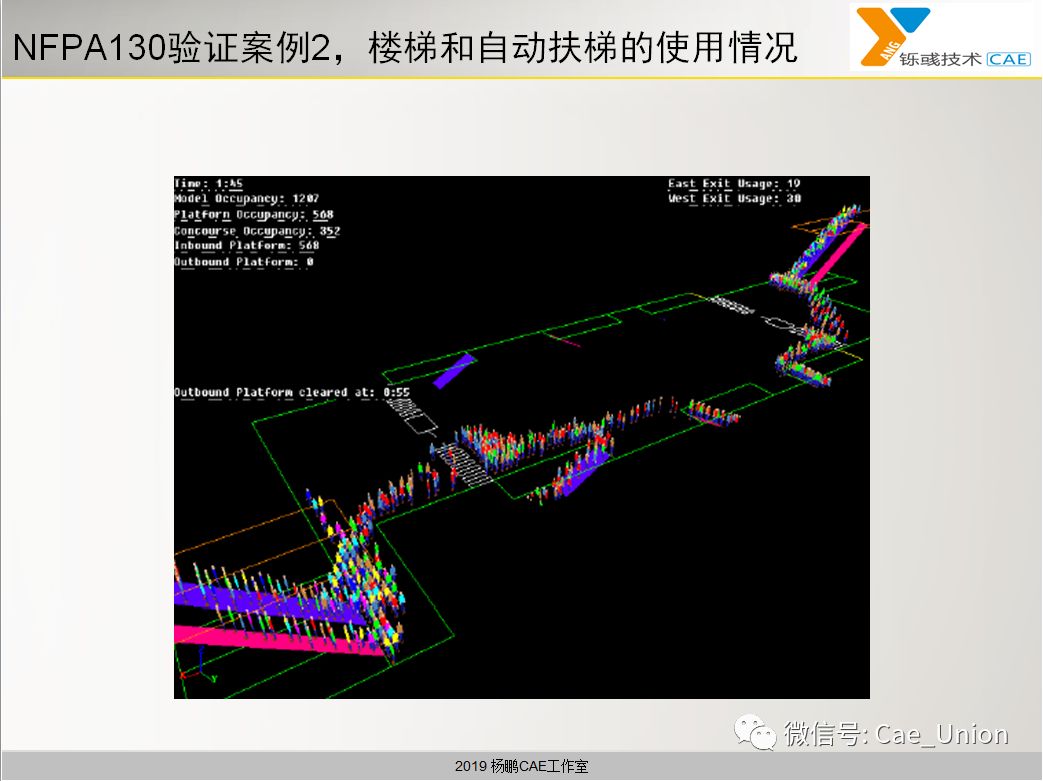Select the Time: 1:45 readout
Image resolution: width=1043 pixels, height=781 pixels.
[208, 184]
